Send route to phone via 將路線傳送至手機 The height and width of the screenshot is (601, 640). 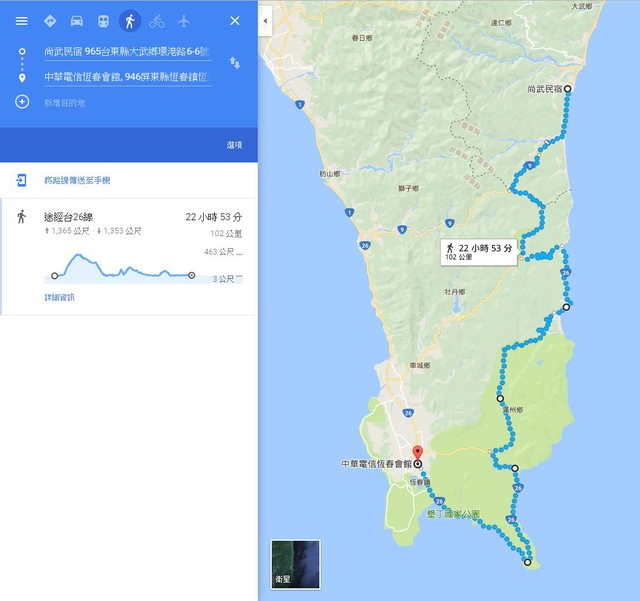[77, 180]
